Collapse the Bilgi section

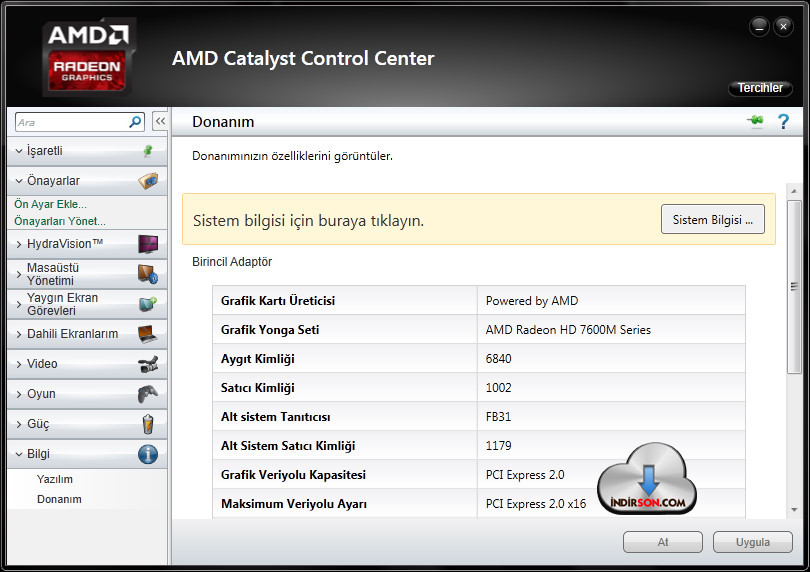(19, 454)
